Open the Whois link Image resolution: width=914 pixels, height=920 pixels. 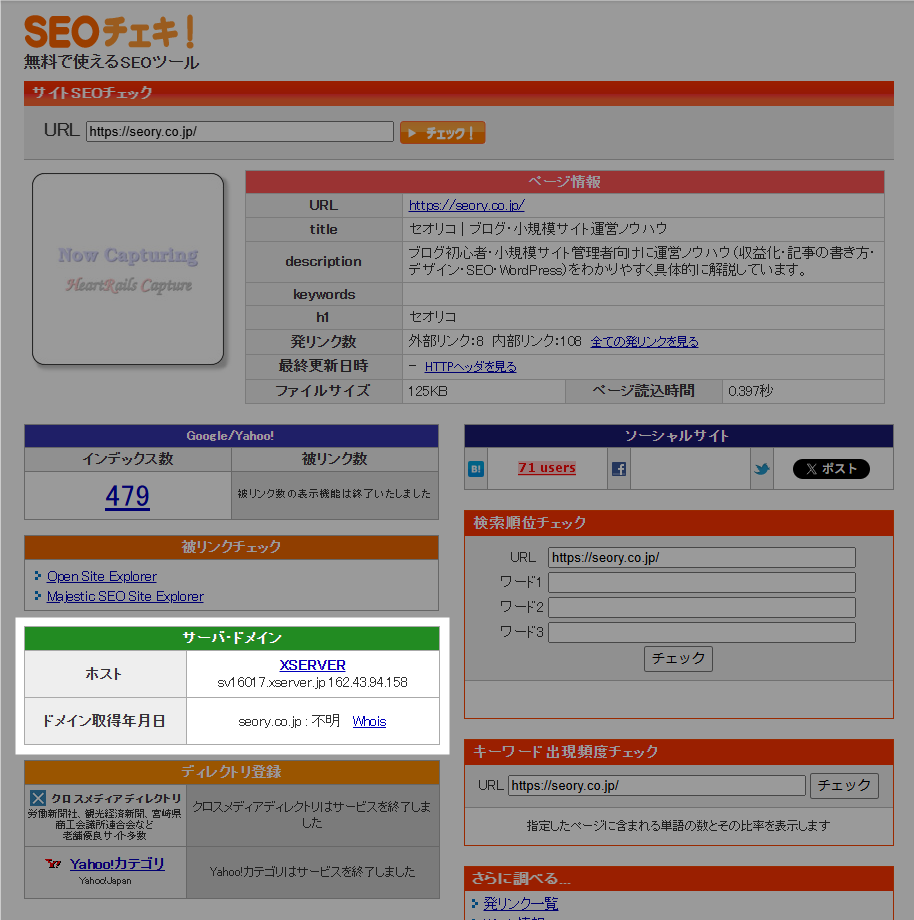(369, 721)
